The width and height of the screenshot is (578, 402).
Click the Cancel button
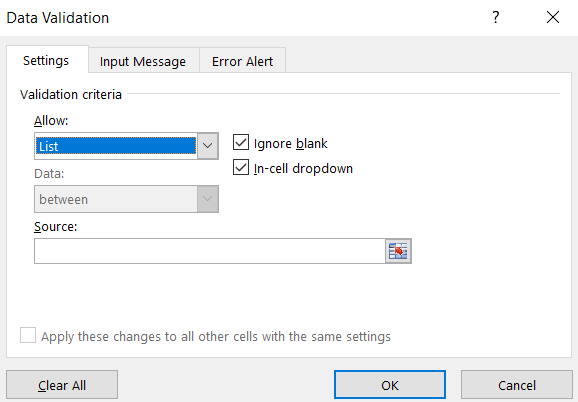tap(517, 385)
